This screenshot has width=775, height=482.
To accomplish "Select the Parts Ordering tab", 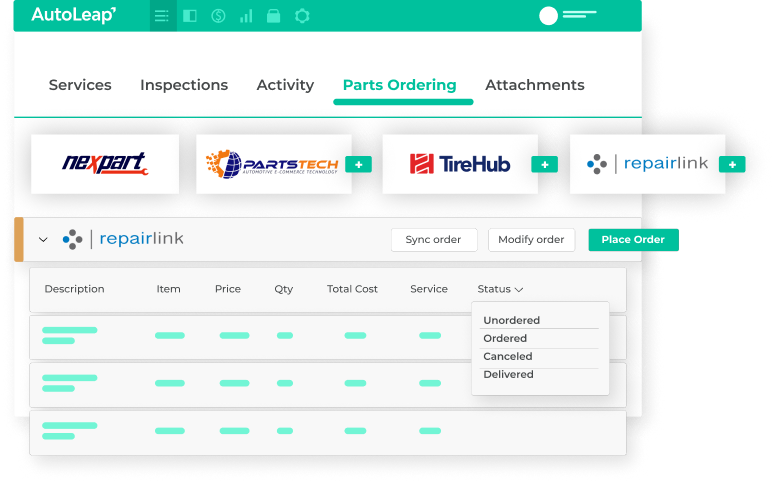I will click(x=399, y=85).
